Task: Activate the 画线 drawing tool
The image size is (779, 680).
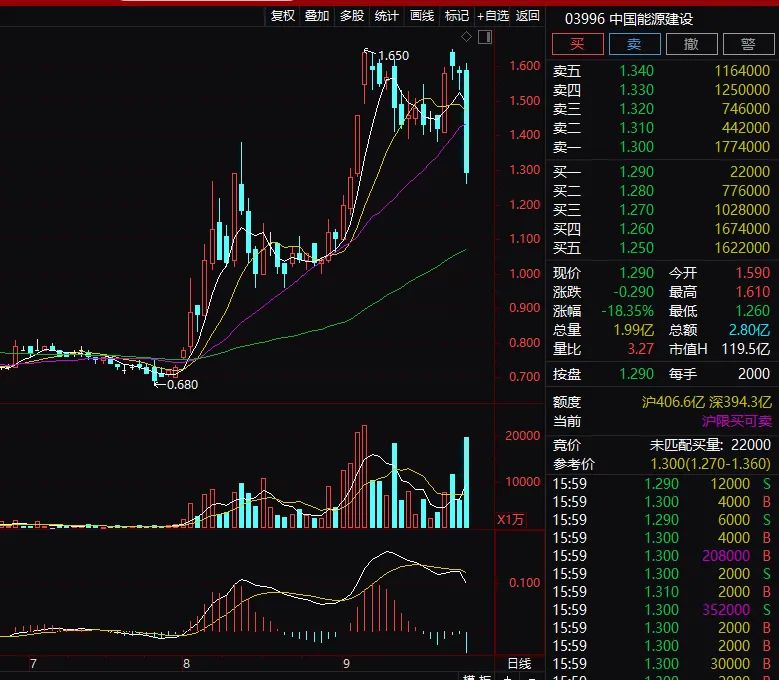Action: [x=422, y=16]
